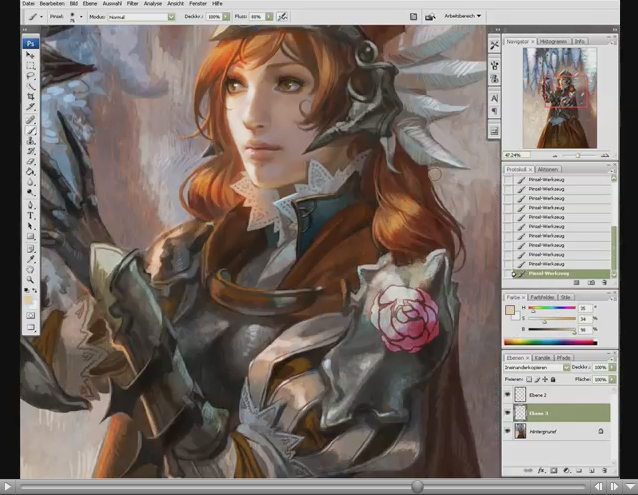Add a layer mask to Ebene 3
Viewport: 638px width, 495px height.
[554, 470]
